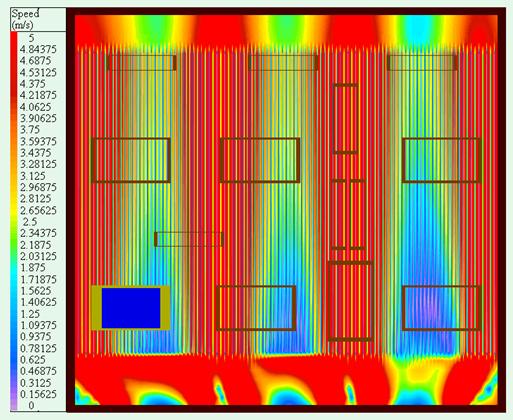Select the middle-row center outlined box
This screenshot has height=420, width=513.
[260, 160]
